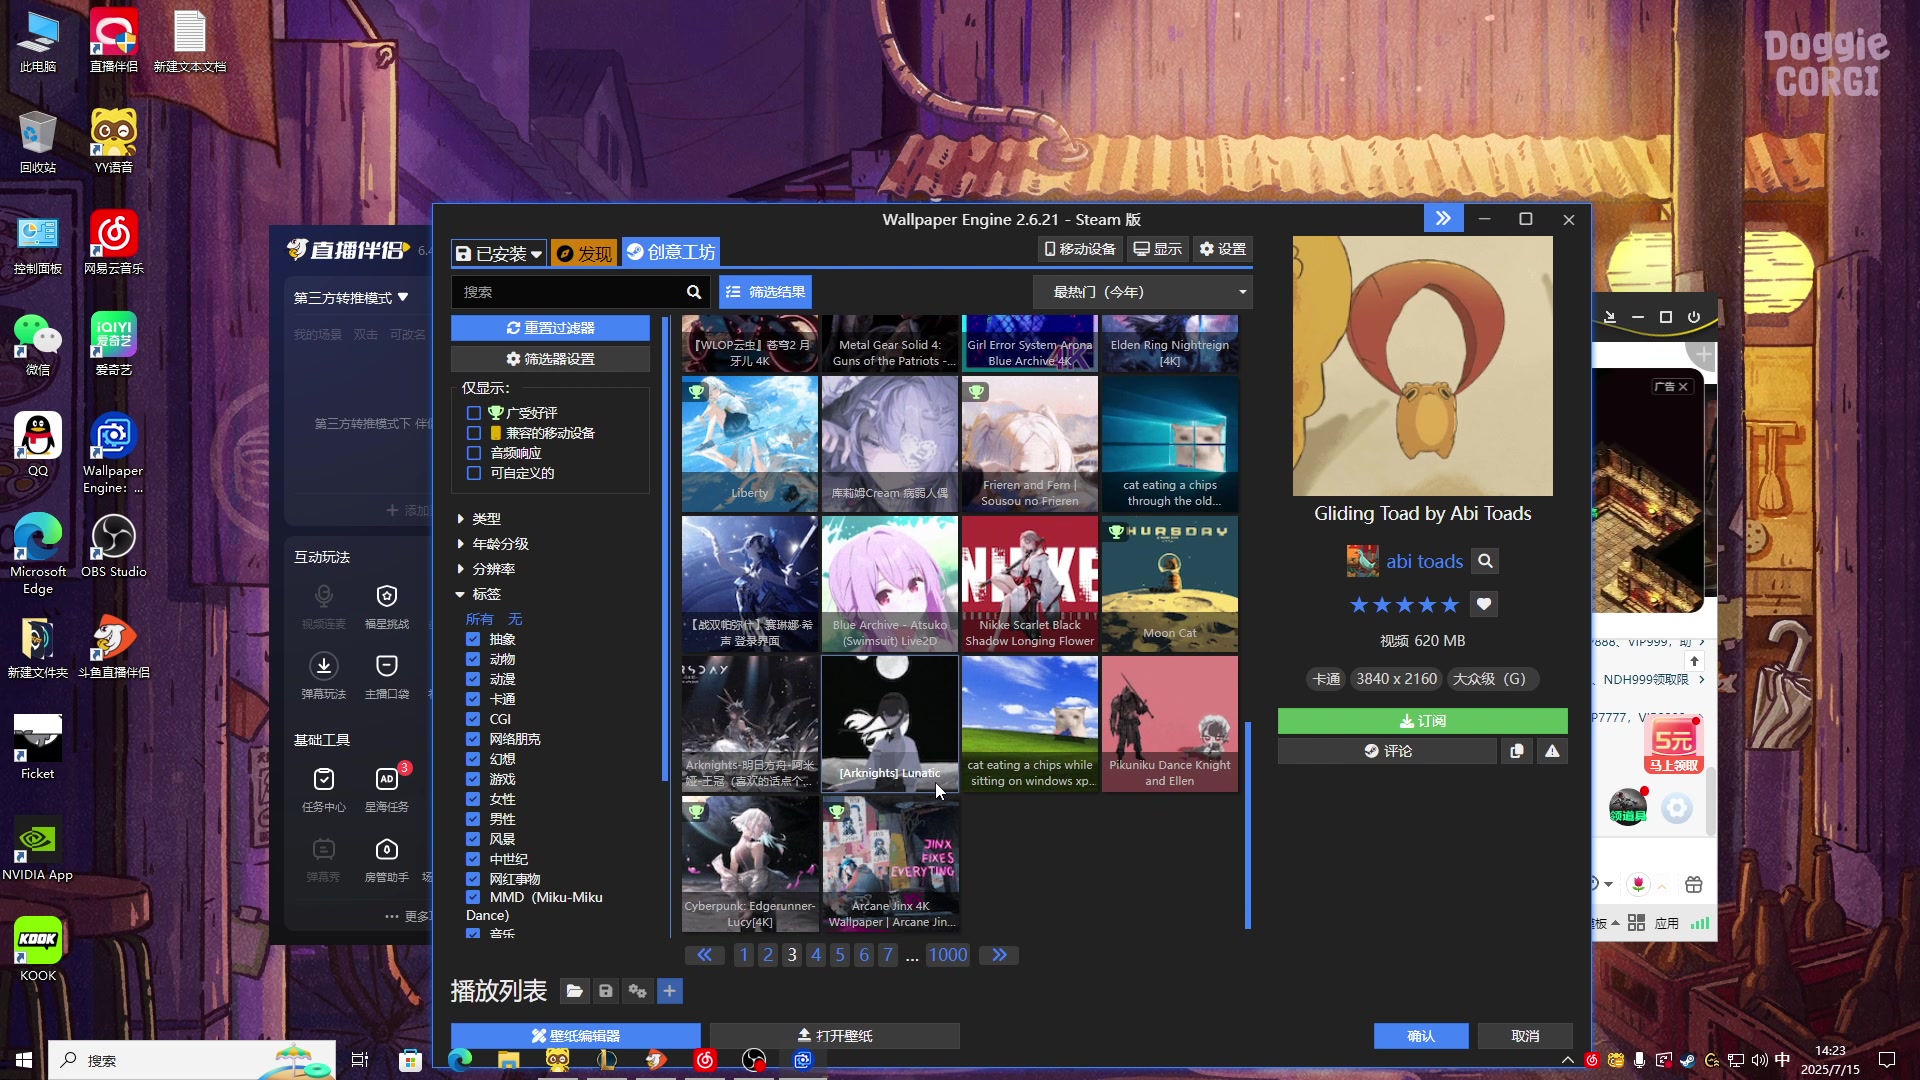The image size is (1920, 1080).
Task: Uncheck the 抽象 tag checkbox
Action: [473, 639]
